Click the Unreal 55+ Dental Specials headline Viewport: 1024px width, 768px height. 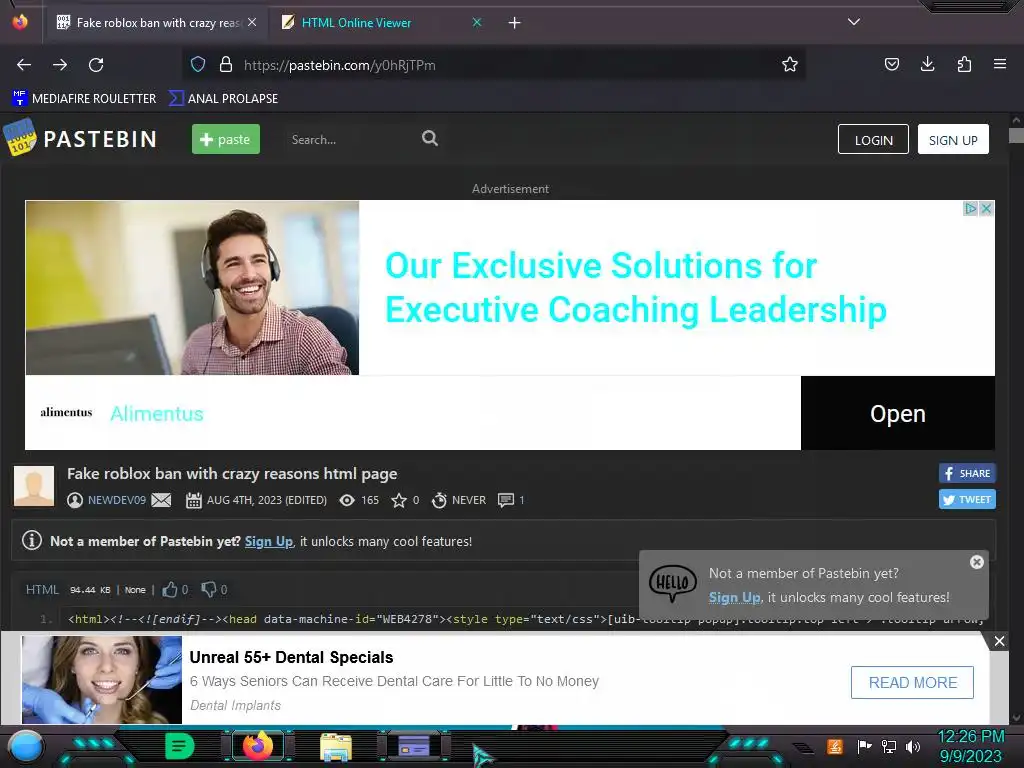[x=291, y=658]
